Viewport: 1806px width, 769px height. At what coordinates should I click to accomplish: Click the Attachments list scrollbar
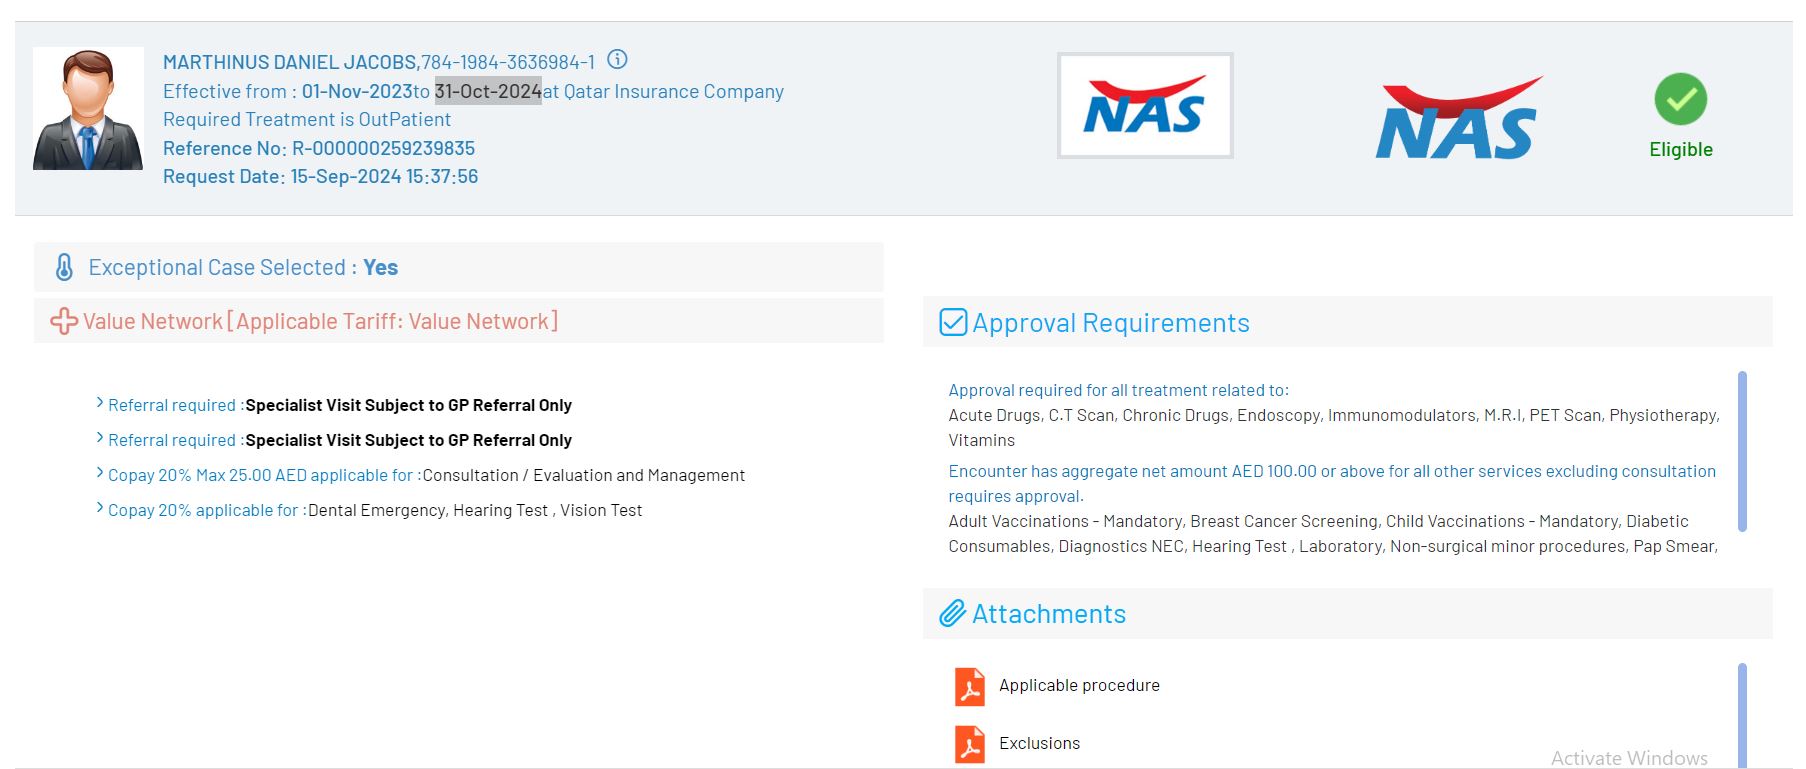(1742, 714)
